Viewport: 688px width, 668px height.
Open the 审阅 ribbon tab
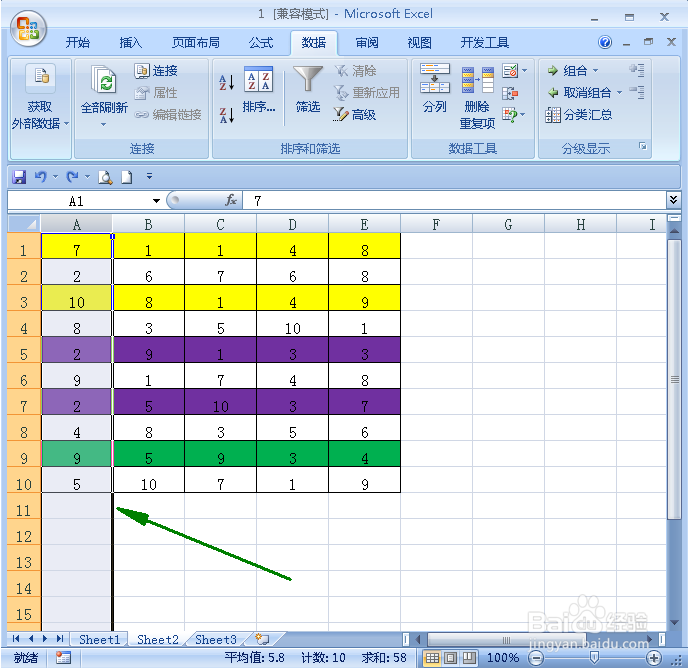point(367,43)
